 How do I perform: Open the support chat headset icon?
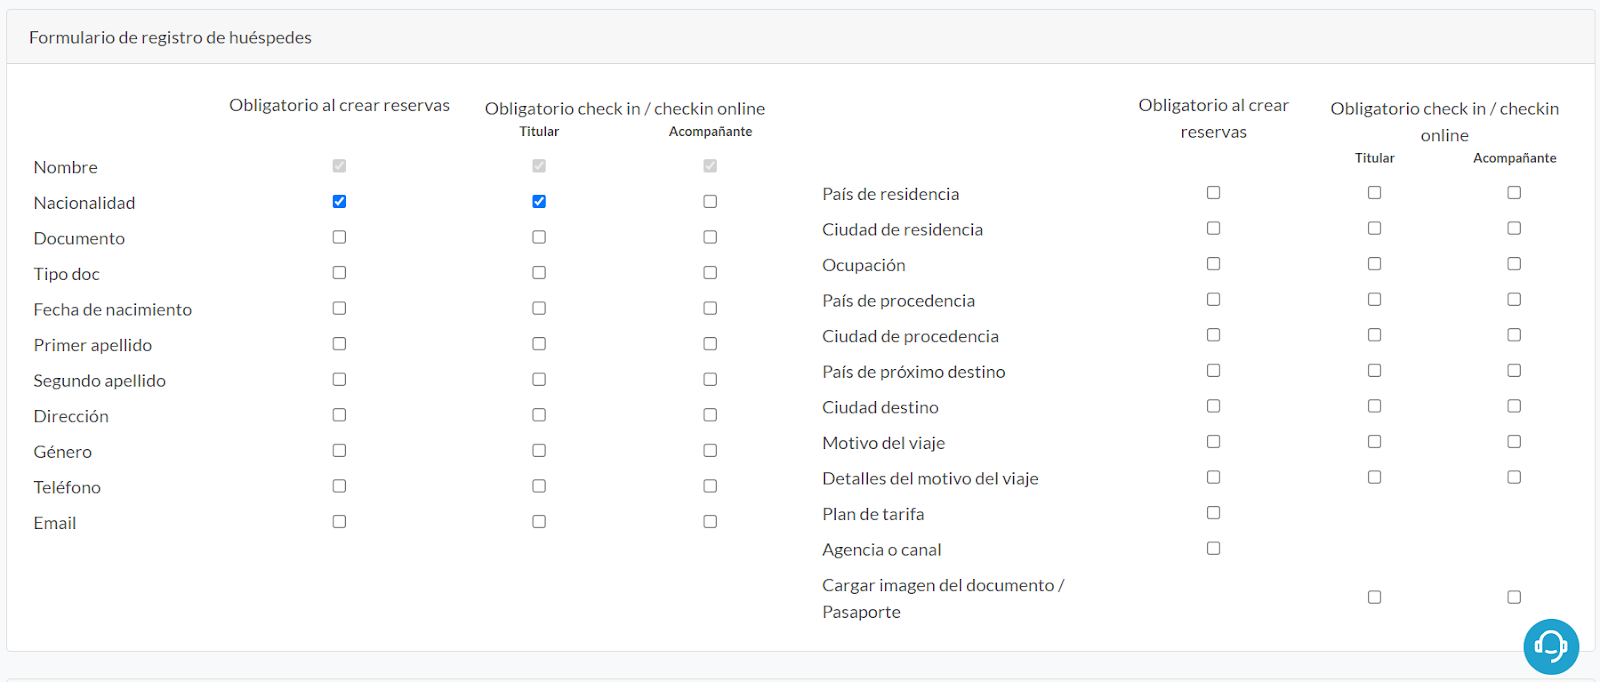tap(1551, 646)
